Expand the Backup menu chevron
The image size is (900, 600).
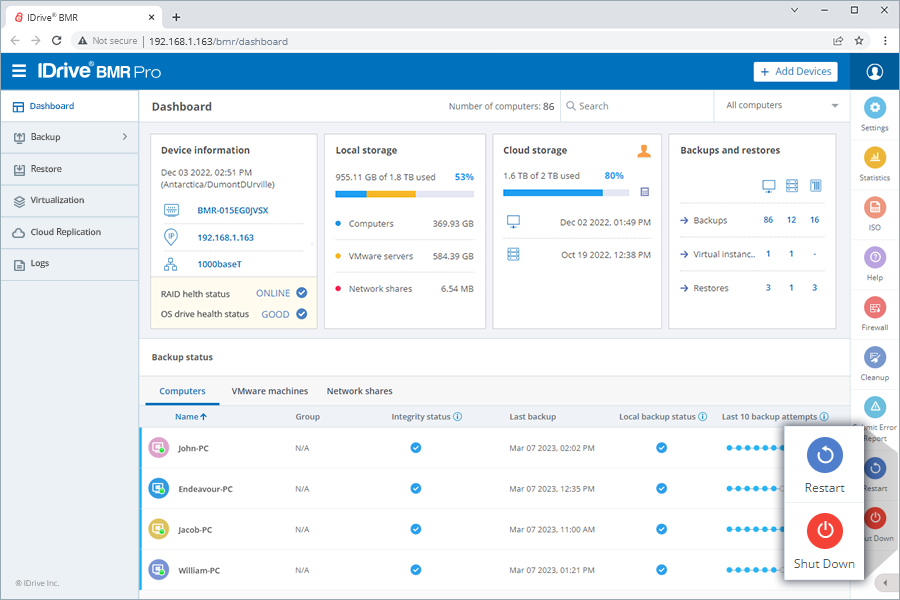125,137
